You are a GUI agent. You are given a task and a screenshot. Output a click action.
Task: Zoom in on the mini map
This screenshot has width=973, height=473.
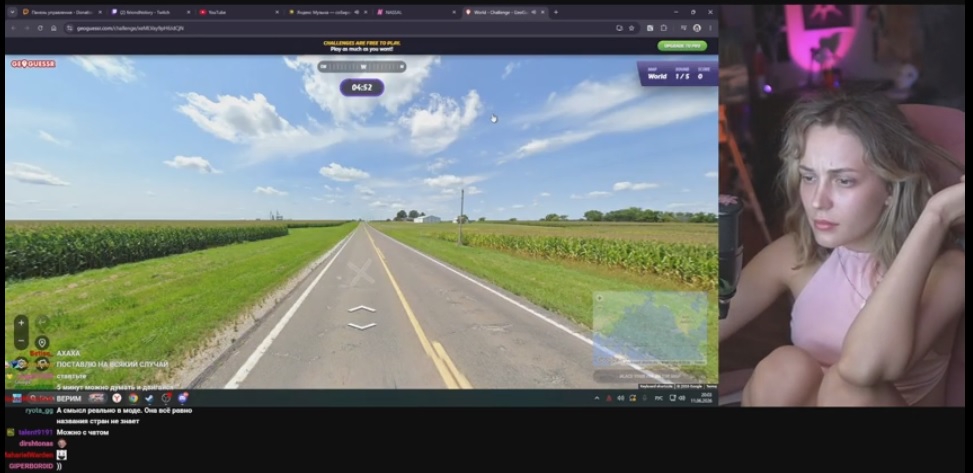[x=599, y=299]
